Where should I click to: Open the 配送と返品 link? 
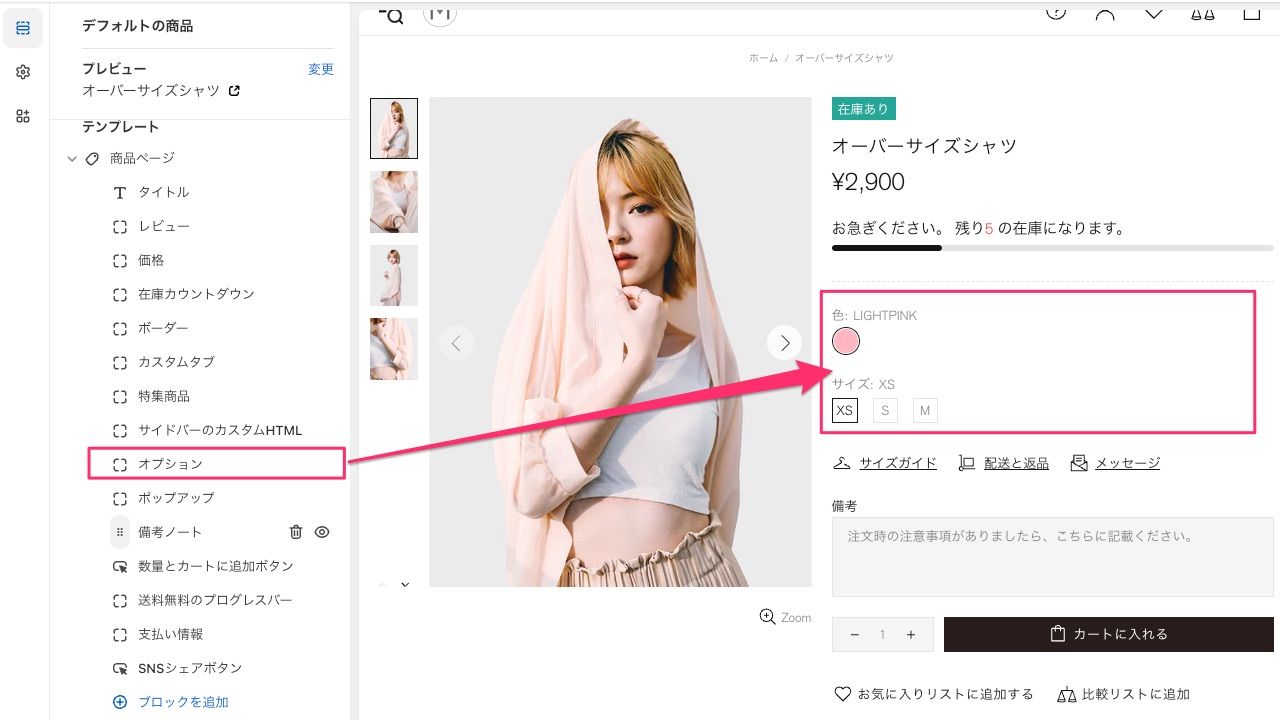point(1016,463)
